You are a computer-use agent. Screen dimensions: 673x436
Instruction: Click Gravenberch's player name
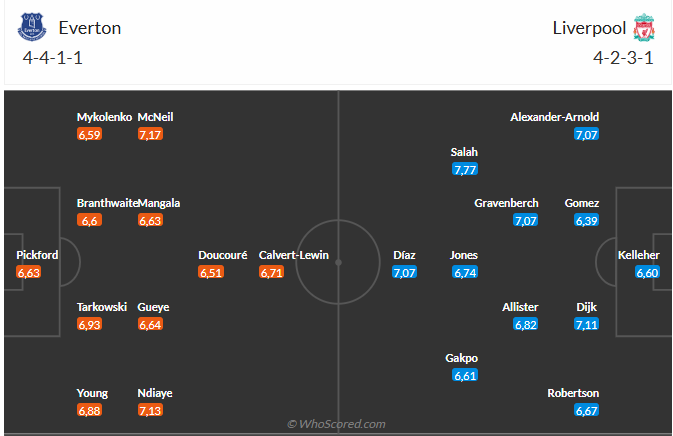(x=507, y=203)
